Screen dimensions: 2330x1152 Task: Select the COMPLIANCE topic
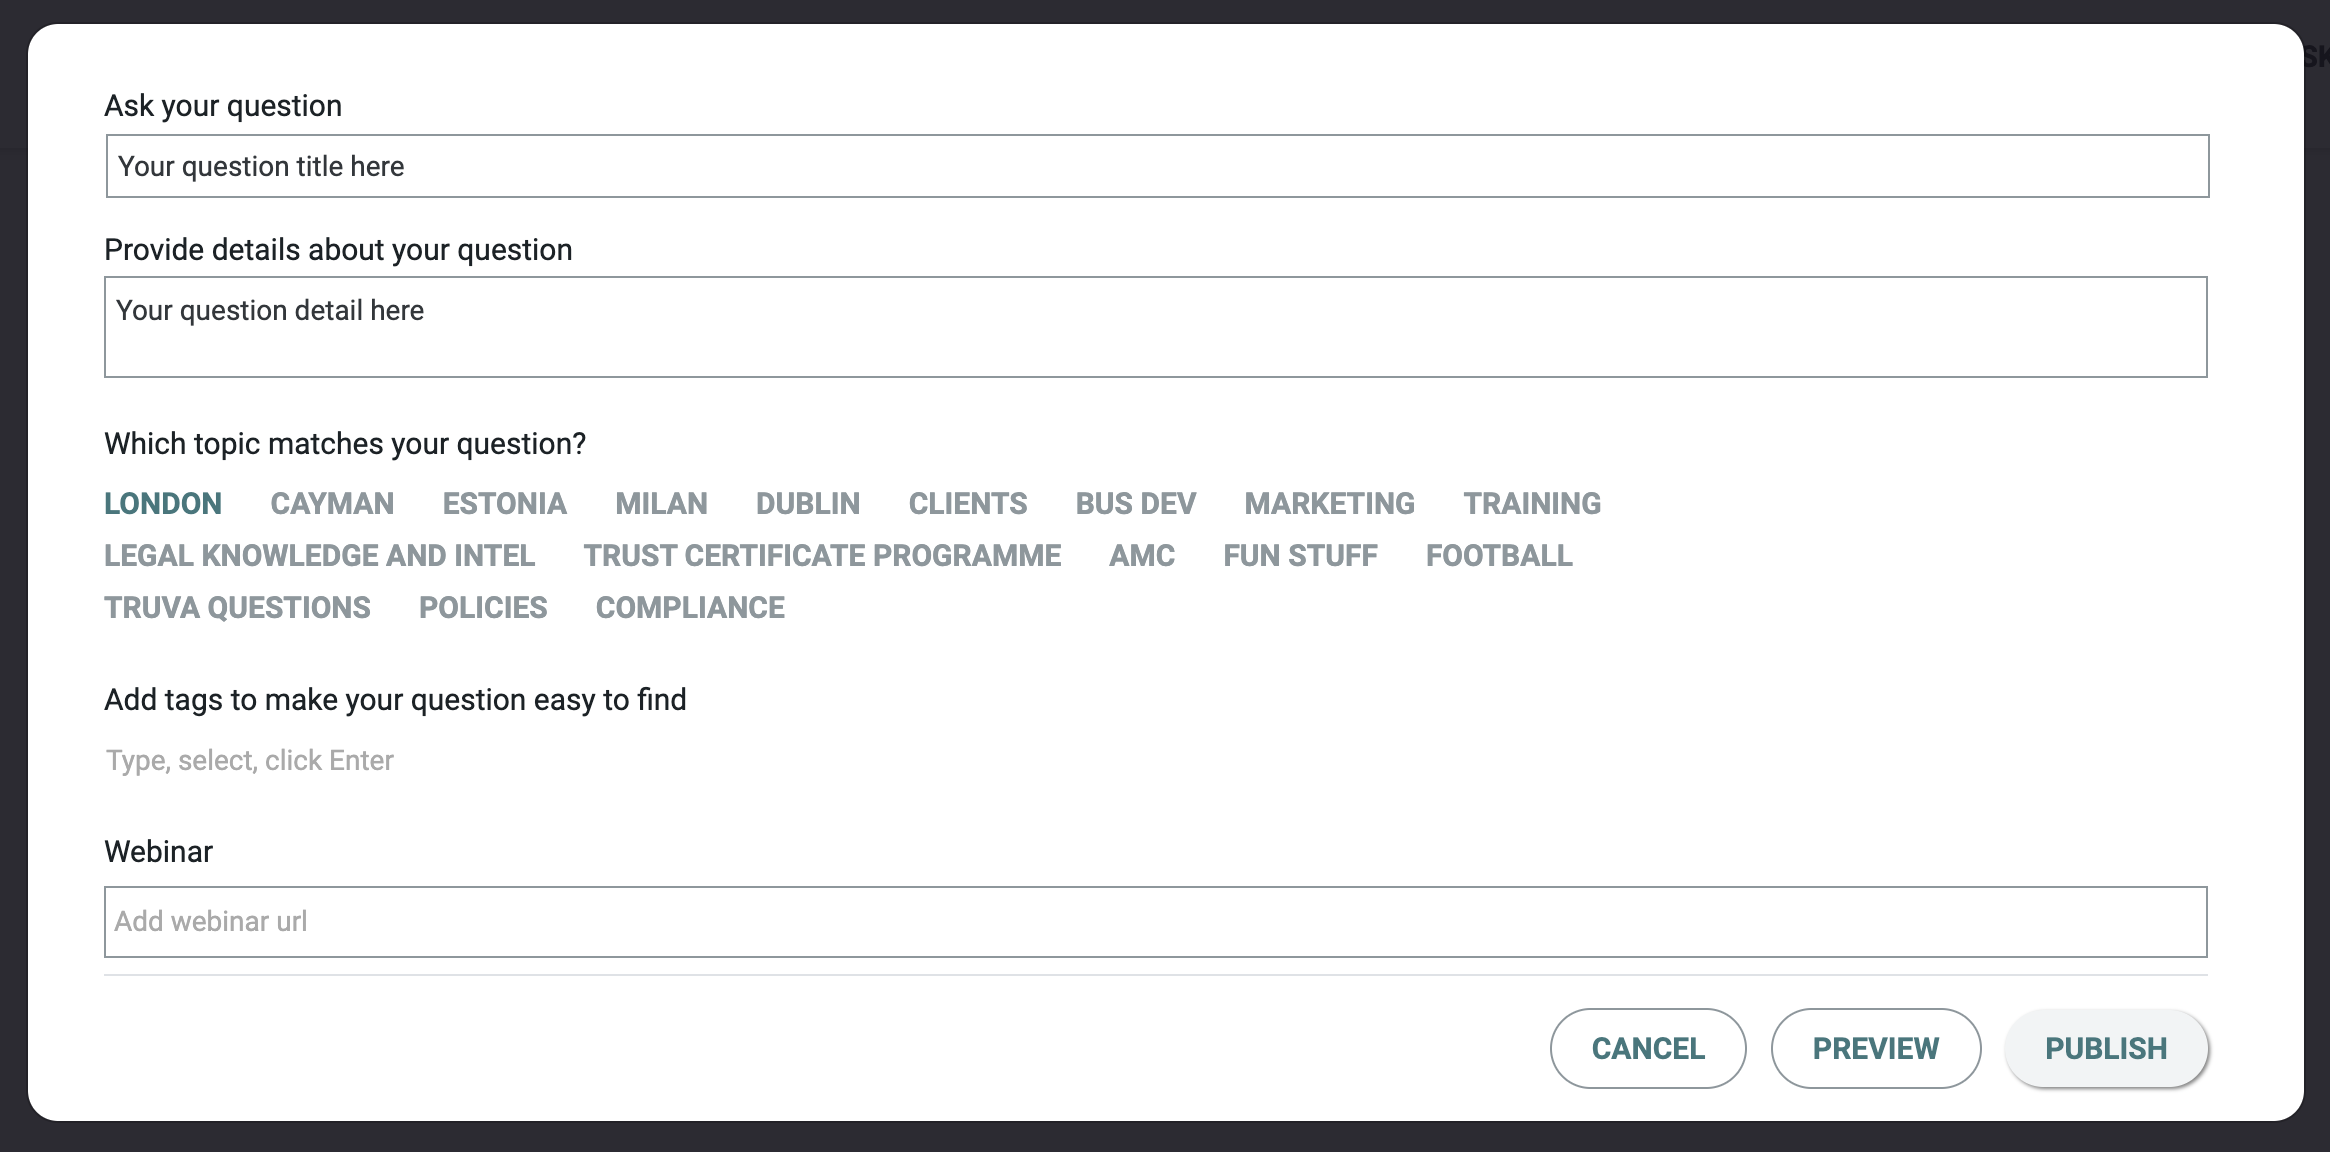(690, 607)
